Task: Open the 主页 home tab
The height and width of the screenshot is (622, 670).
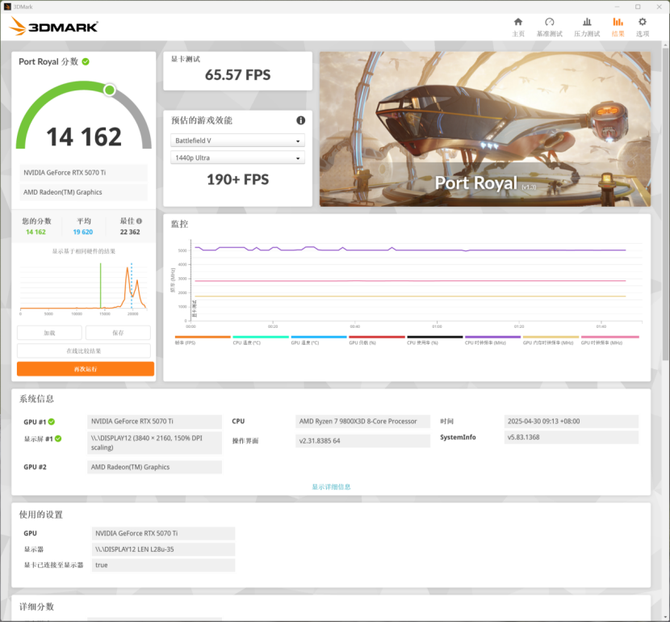Action: pyautogui.click(x=518, y=27)
